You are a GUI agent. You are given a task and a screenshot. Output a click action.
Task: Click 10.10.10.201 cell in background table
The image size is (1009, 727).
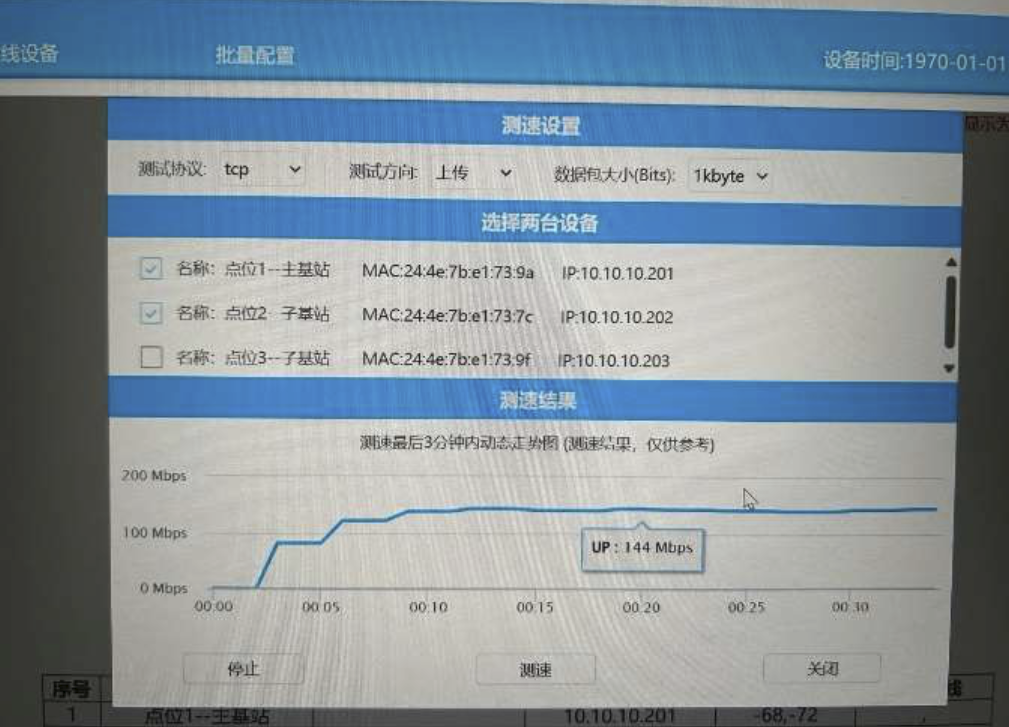(619, 715)
